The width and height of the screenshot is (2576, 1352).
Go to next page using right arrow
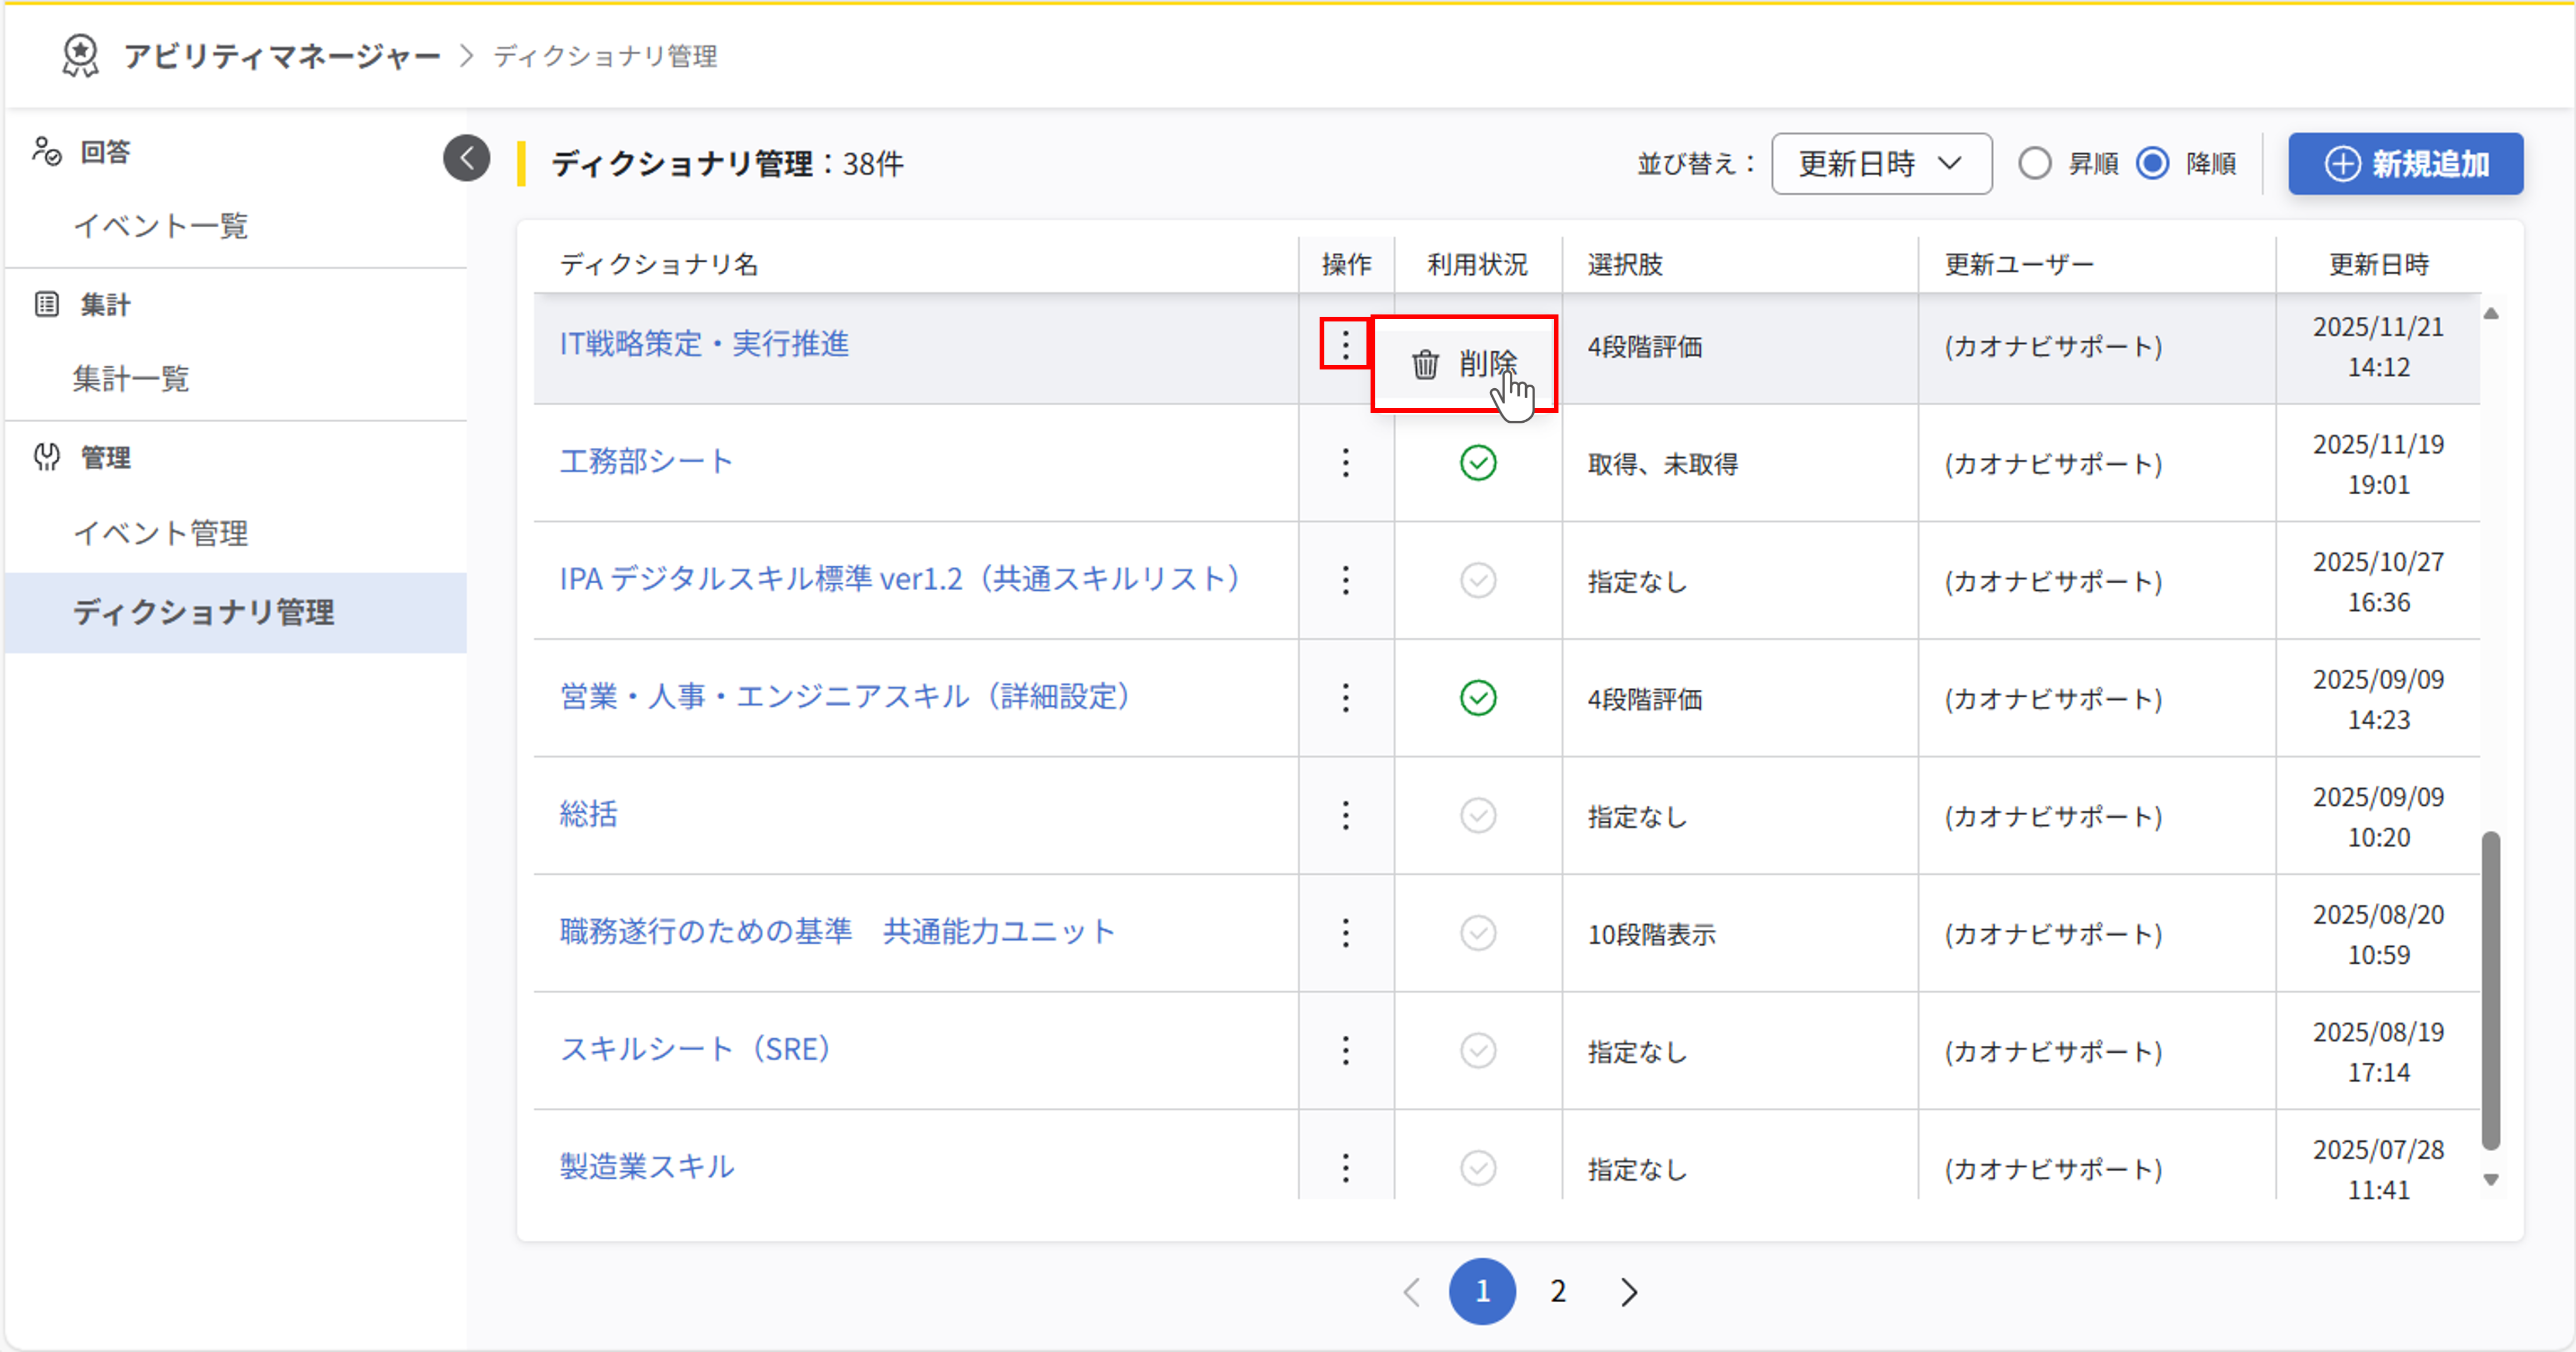1627,1291
